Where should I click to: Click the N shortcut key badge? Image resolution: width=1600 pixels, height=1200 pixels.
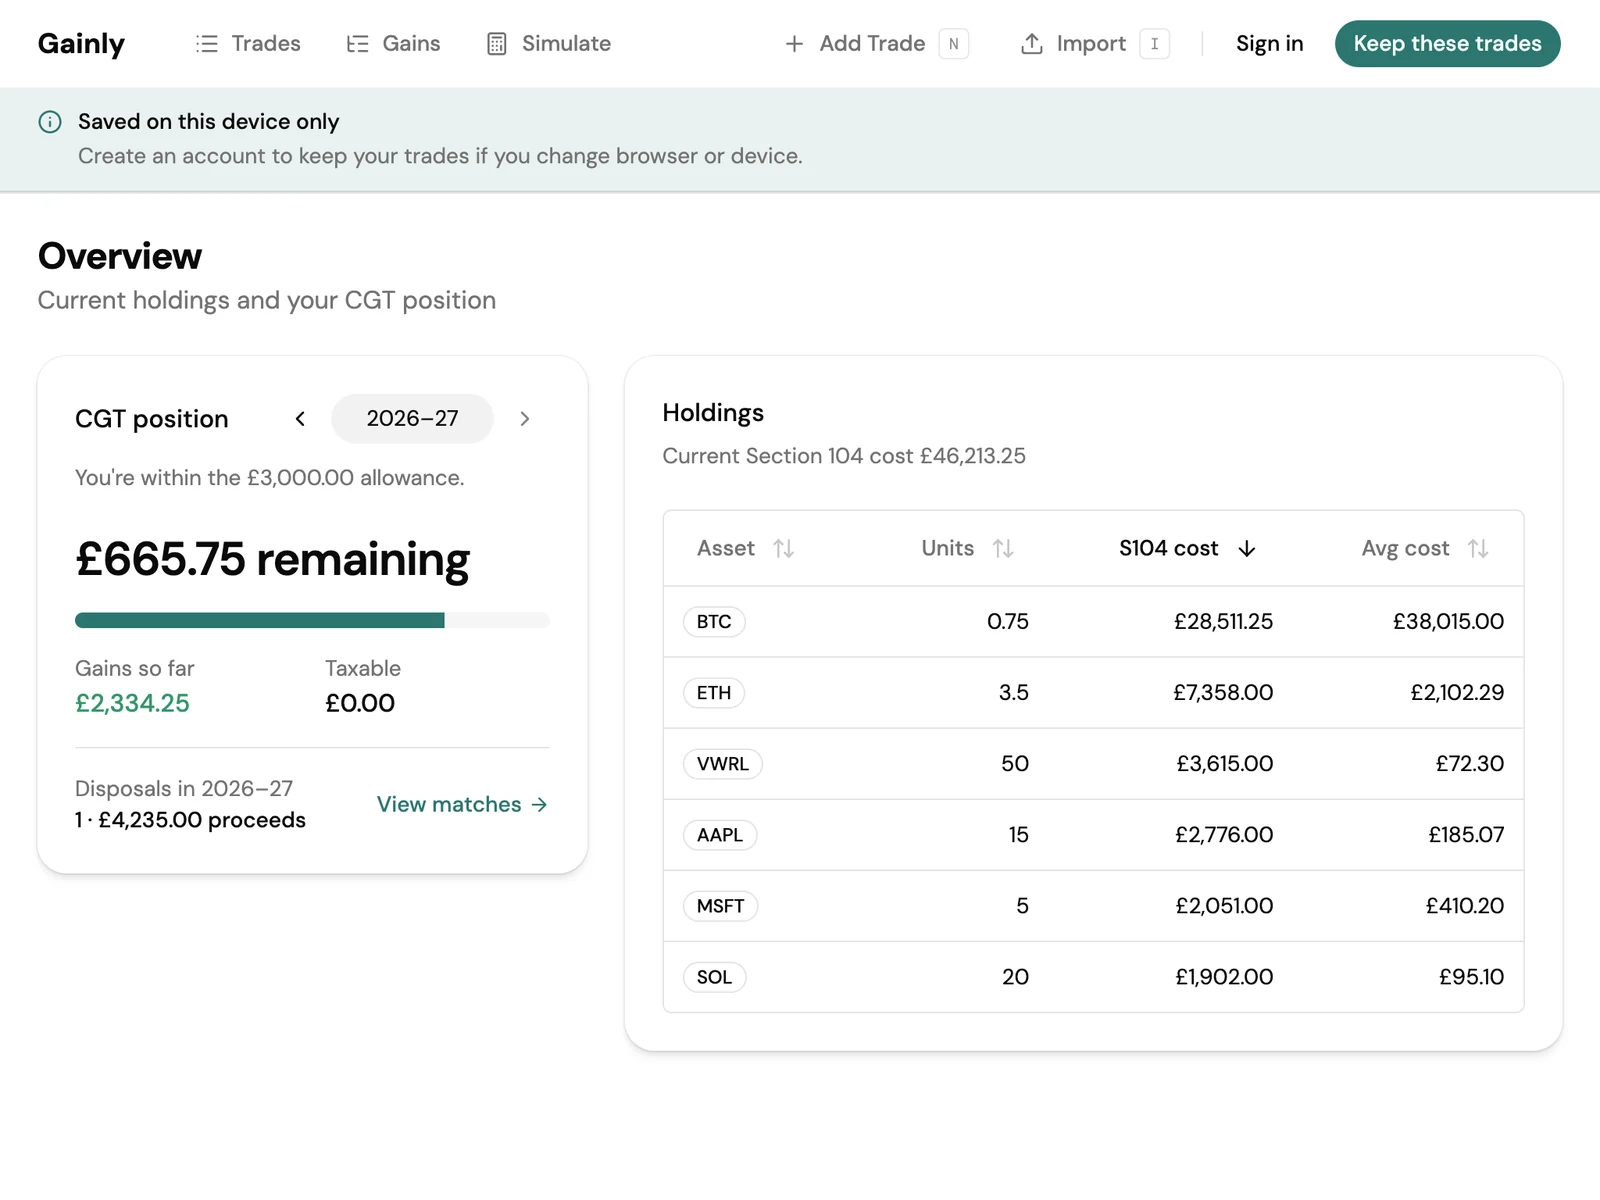click(x=954, y=44)
